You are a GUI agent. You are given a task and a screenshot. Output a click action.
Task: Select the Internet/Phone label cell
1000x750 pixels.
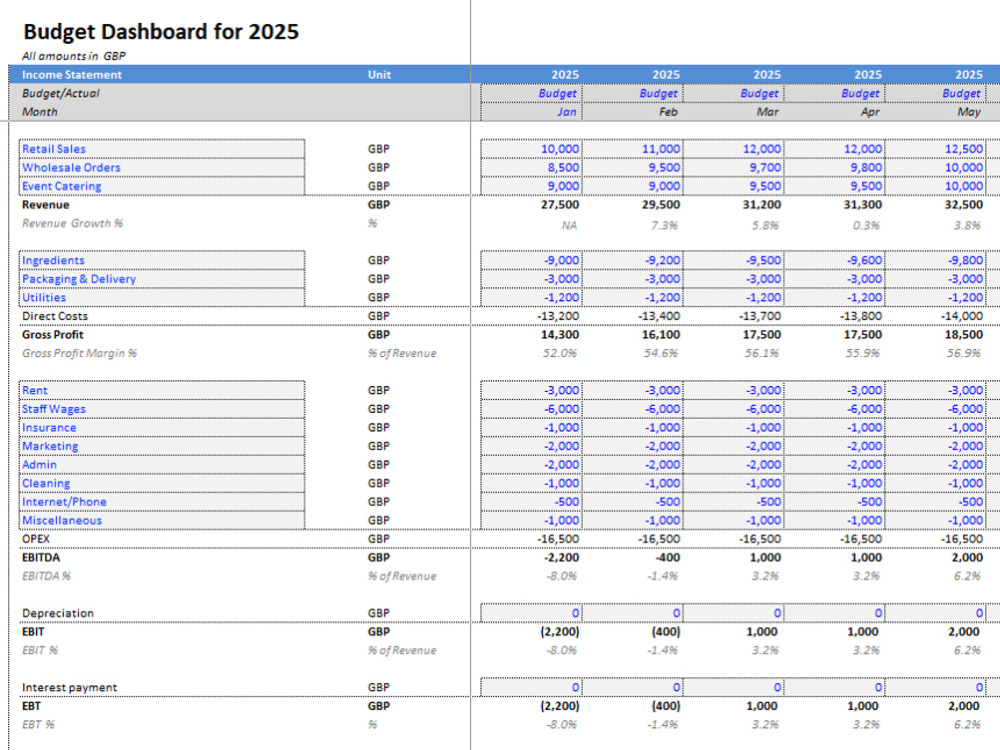[x=162, y=501]
